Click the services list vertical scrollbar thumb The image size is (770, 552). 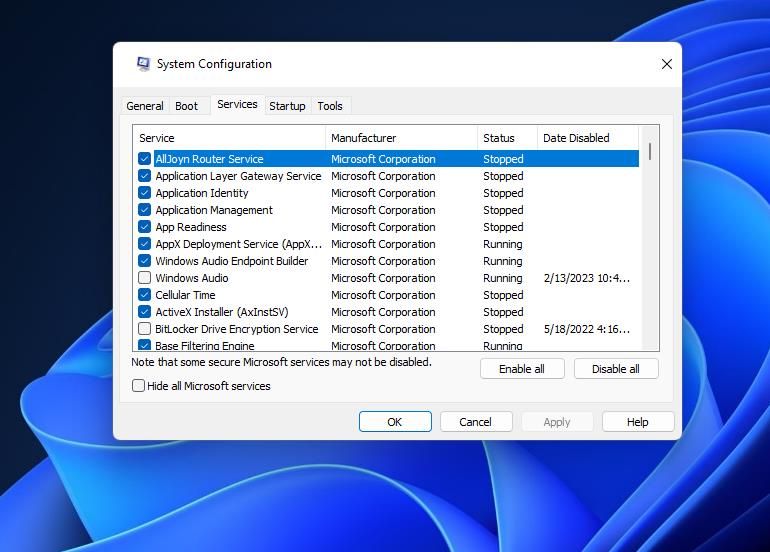[x=650, y=151]
